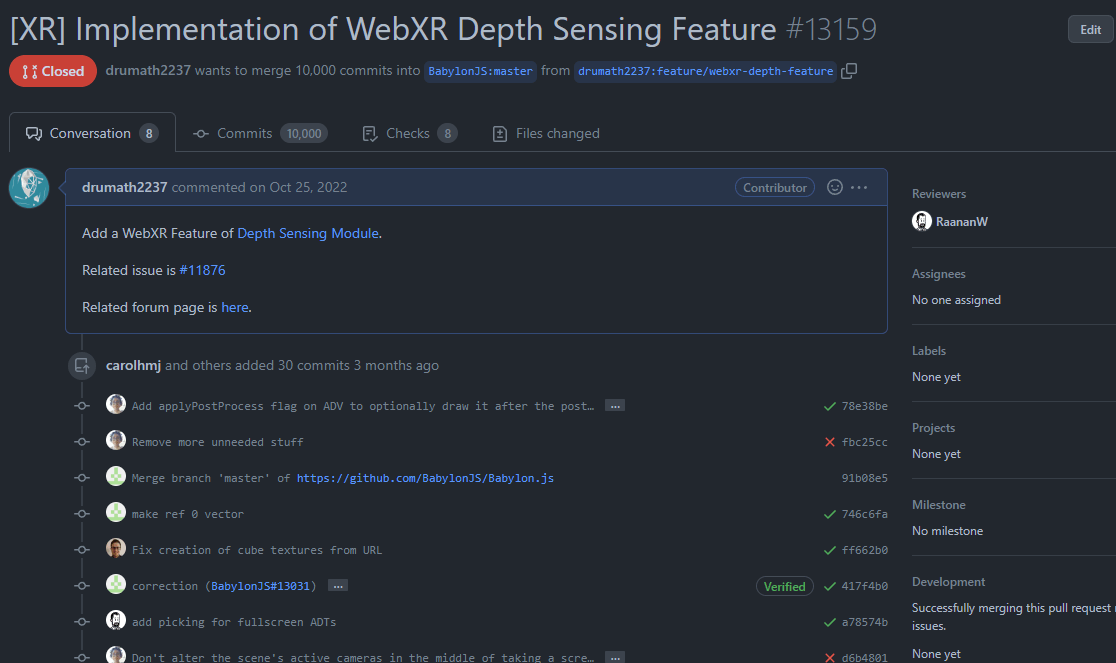Open commit hash a78574b

point(864,622)
